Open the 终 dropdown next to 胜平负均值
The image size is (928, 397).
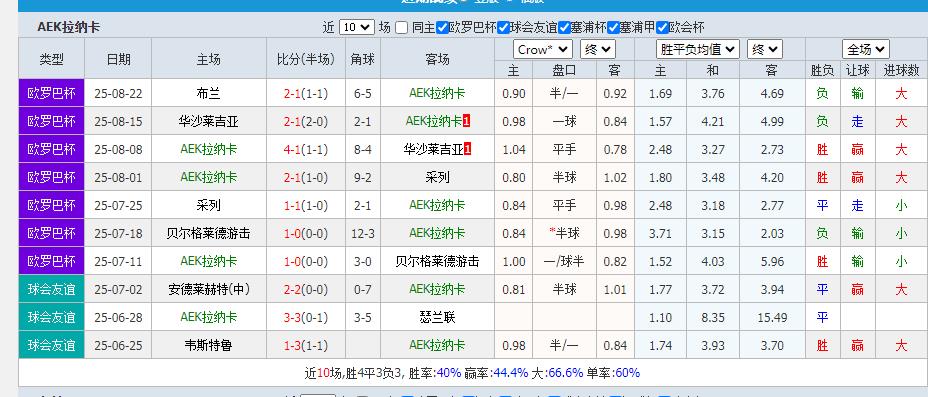tap(765, 49)
